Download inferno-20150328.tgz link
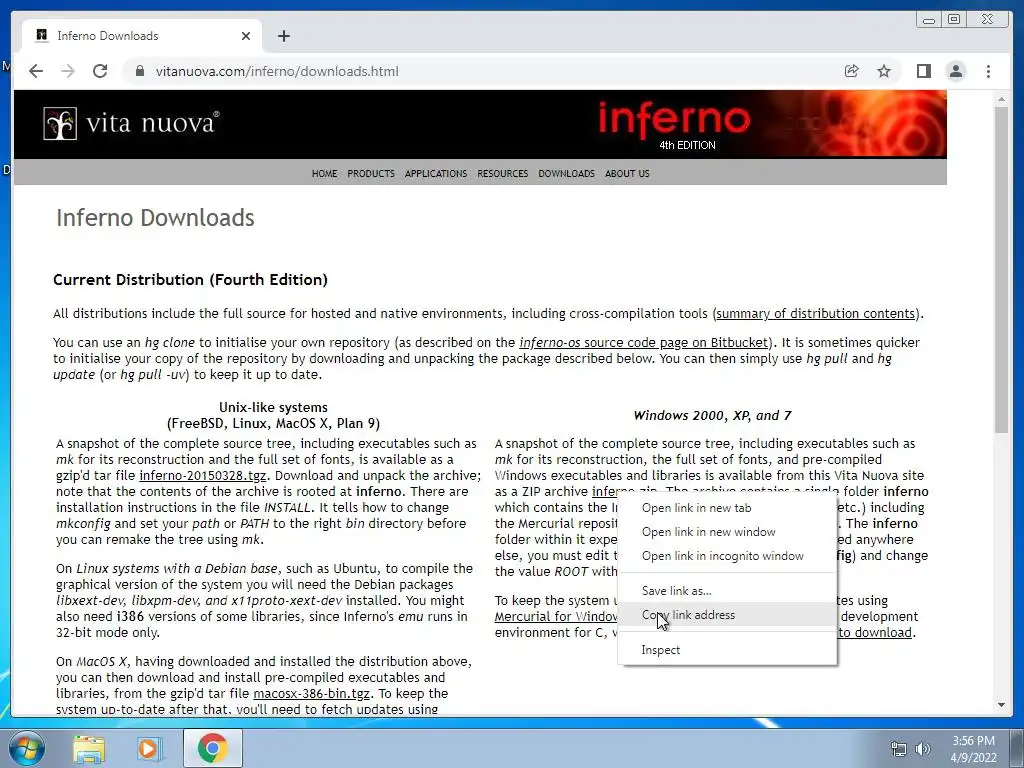Image resolution: width=1024 pixels, height=768 pixels. [x=202, y=476]
